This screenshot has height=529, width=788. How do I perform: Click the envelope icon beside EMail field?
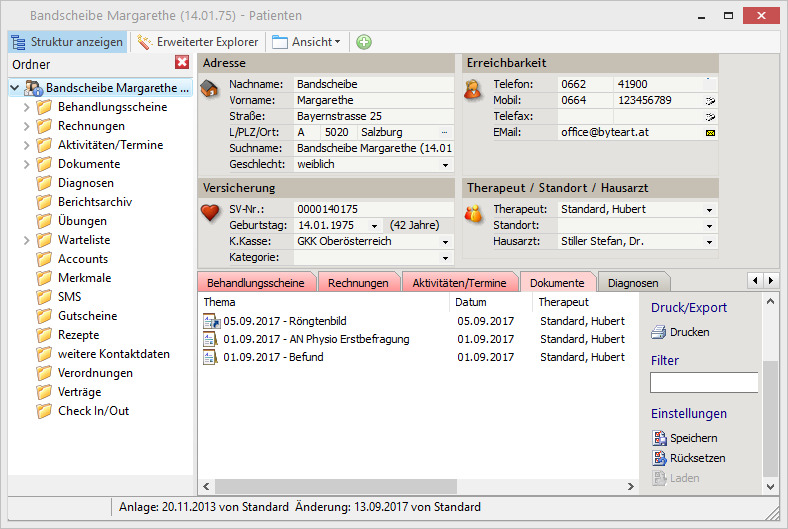coord(710,132)
